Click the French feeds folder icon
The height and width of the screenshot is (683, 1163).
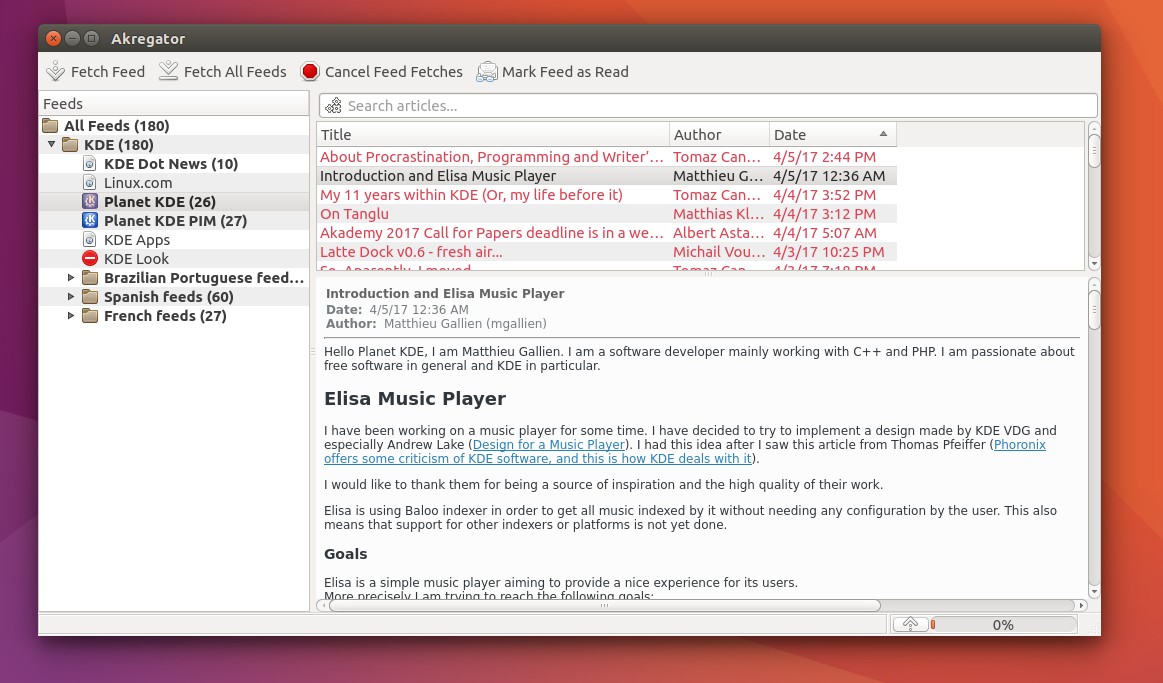(x=90, y=315)
